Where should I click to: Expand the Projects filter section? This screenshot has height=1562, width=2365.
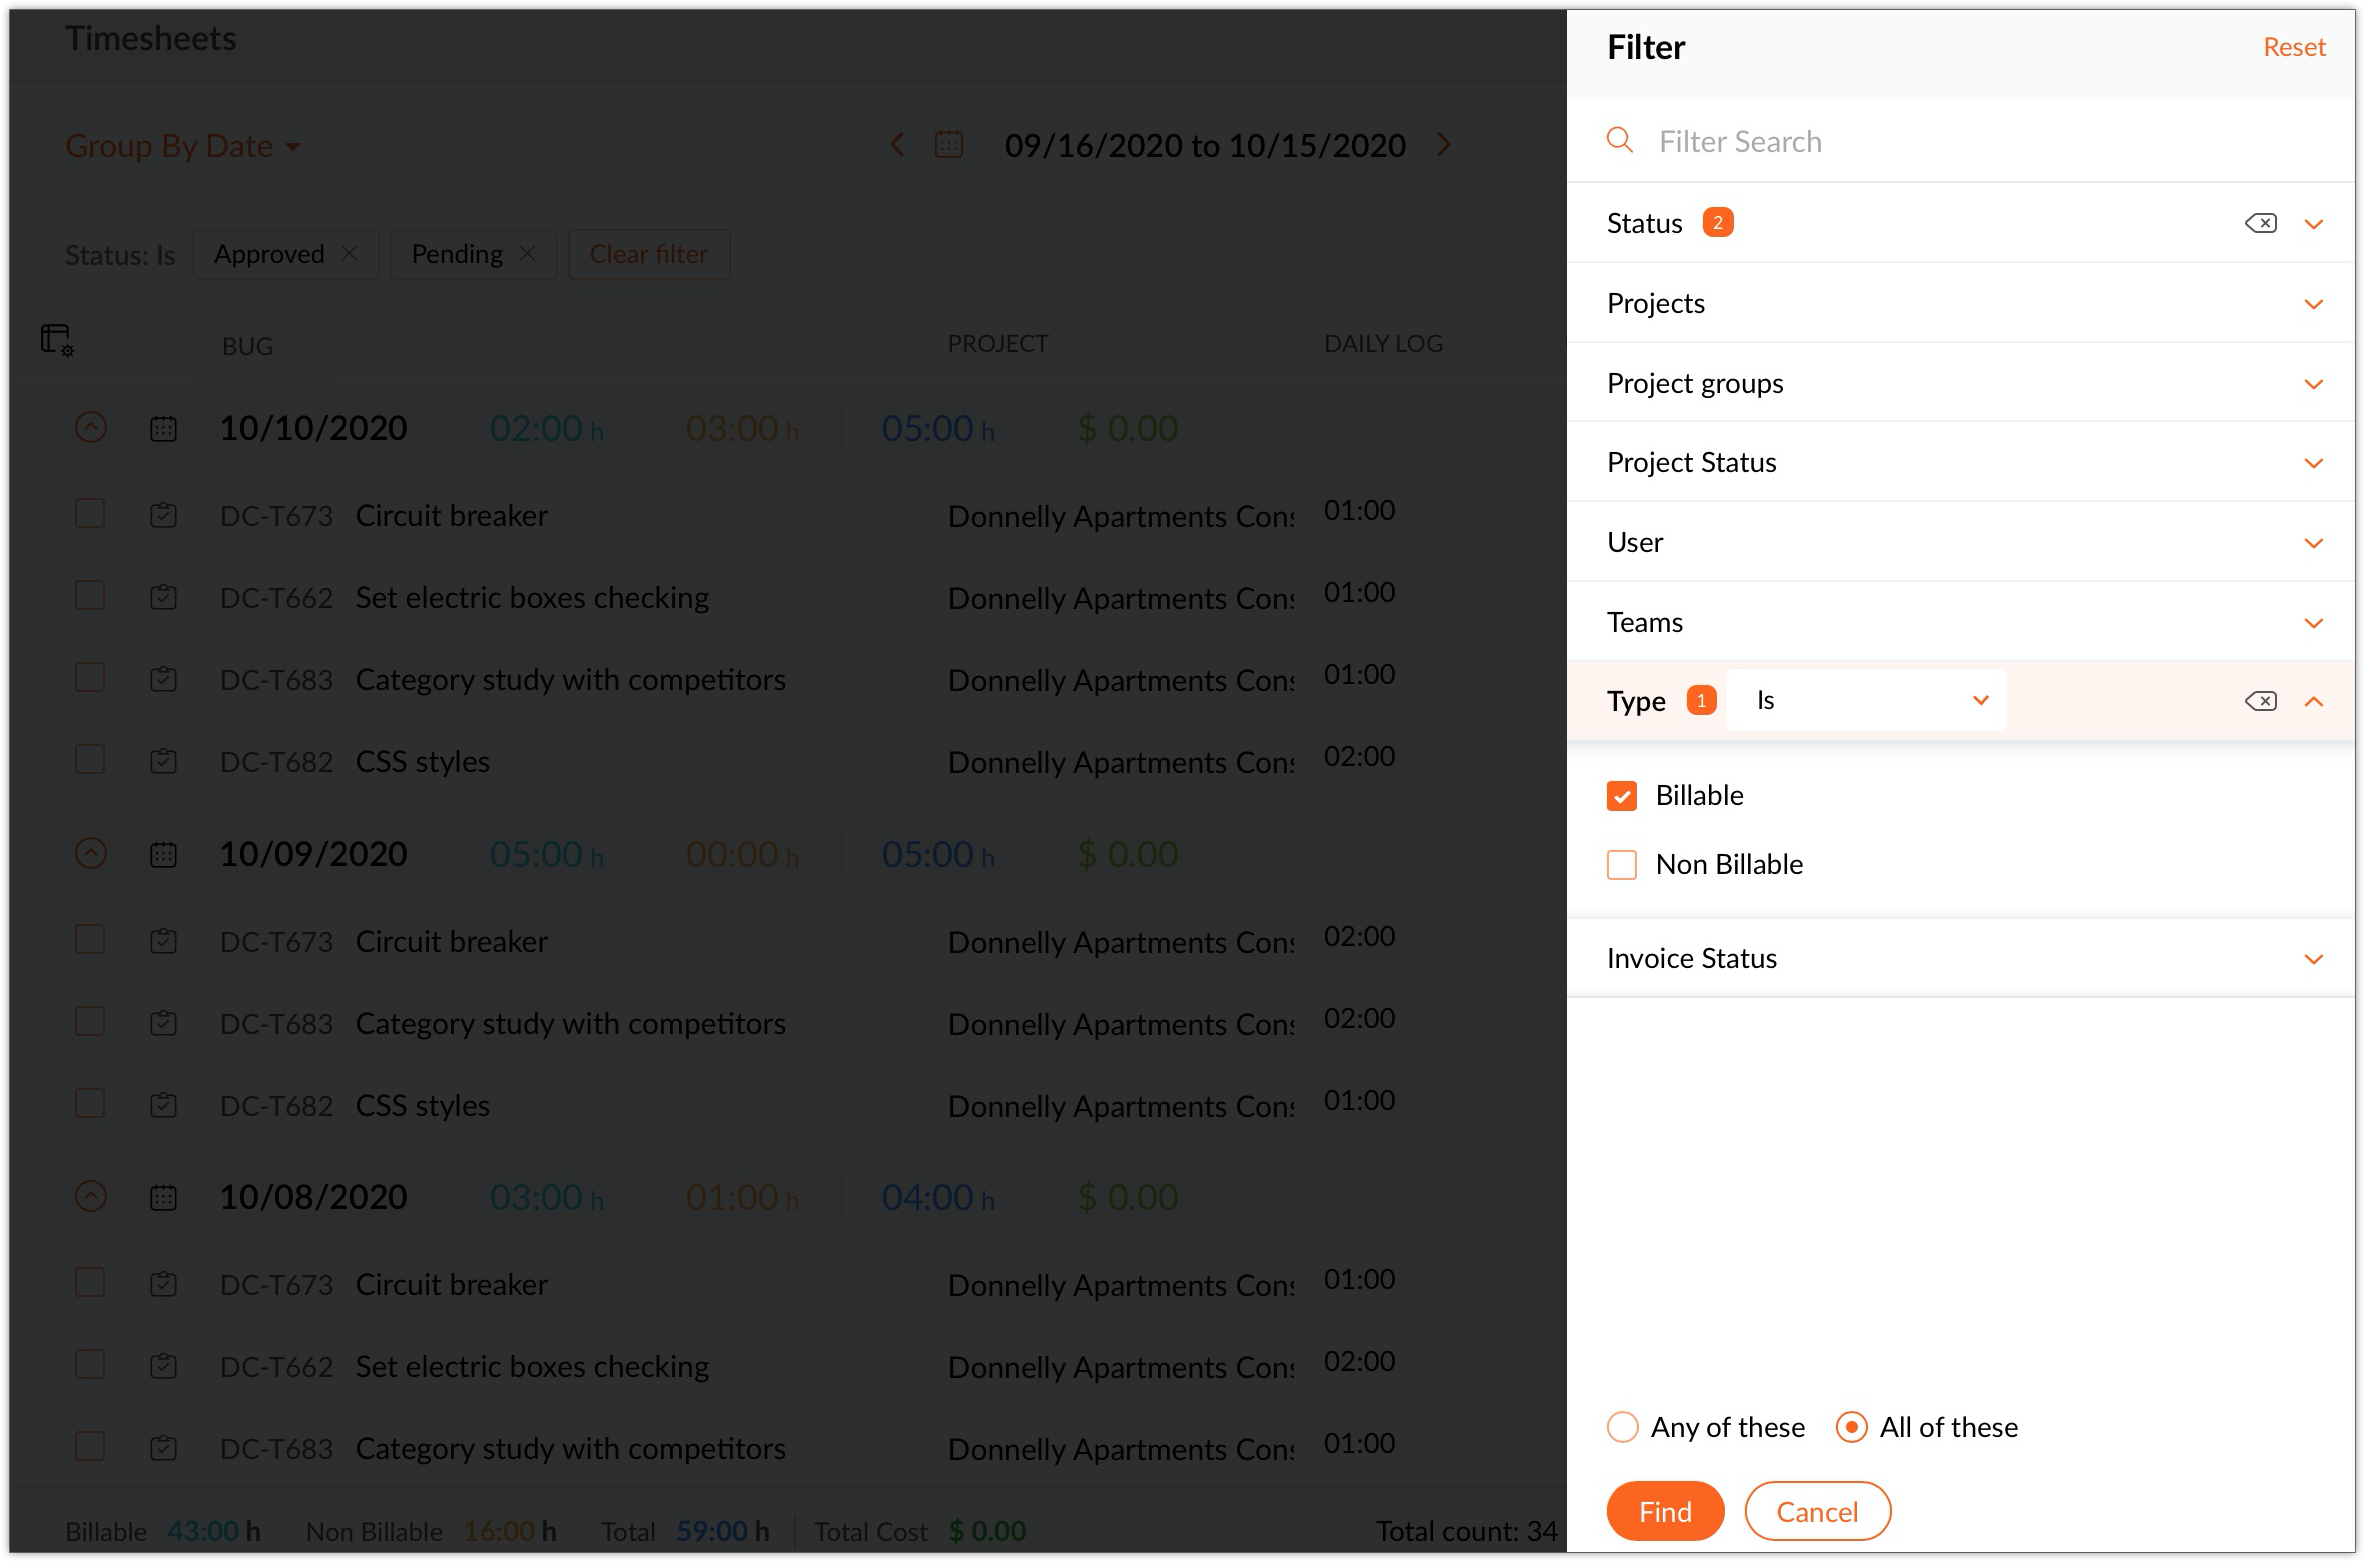coord(2312,304)
